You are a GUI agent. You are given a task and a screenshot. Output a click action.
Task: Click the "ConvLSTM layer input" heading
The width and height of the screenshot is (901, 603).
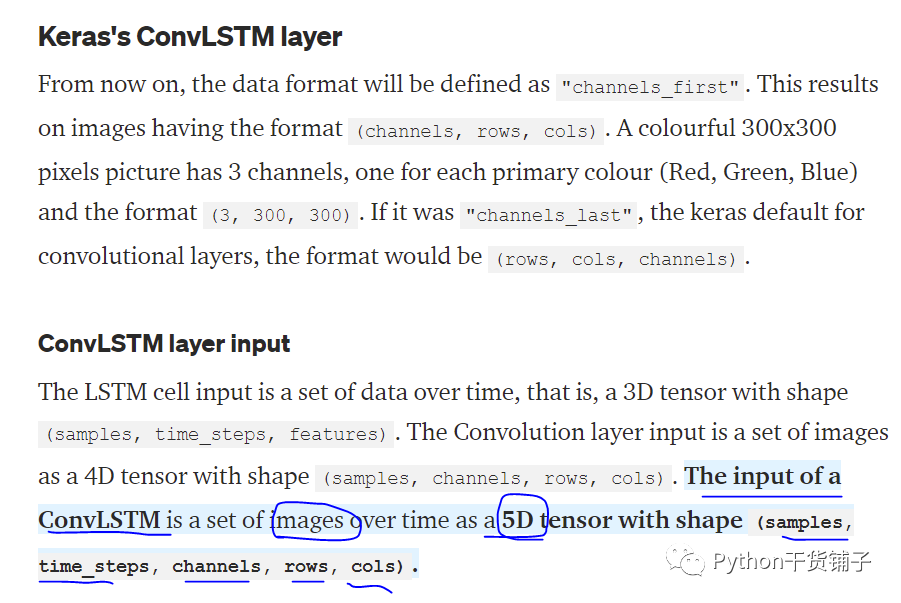(164, 344)
